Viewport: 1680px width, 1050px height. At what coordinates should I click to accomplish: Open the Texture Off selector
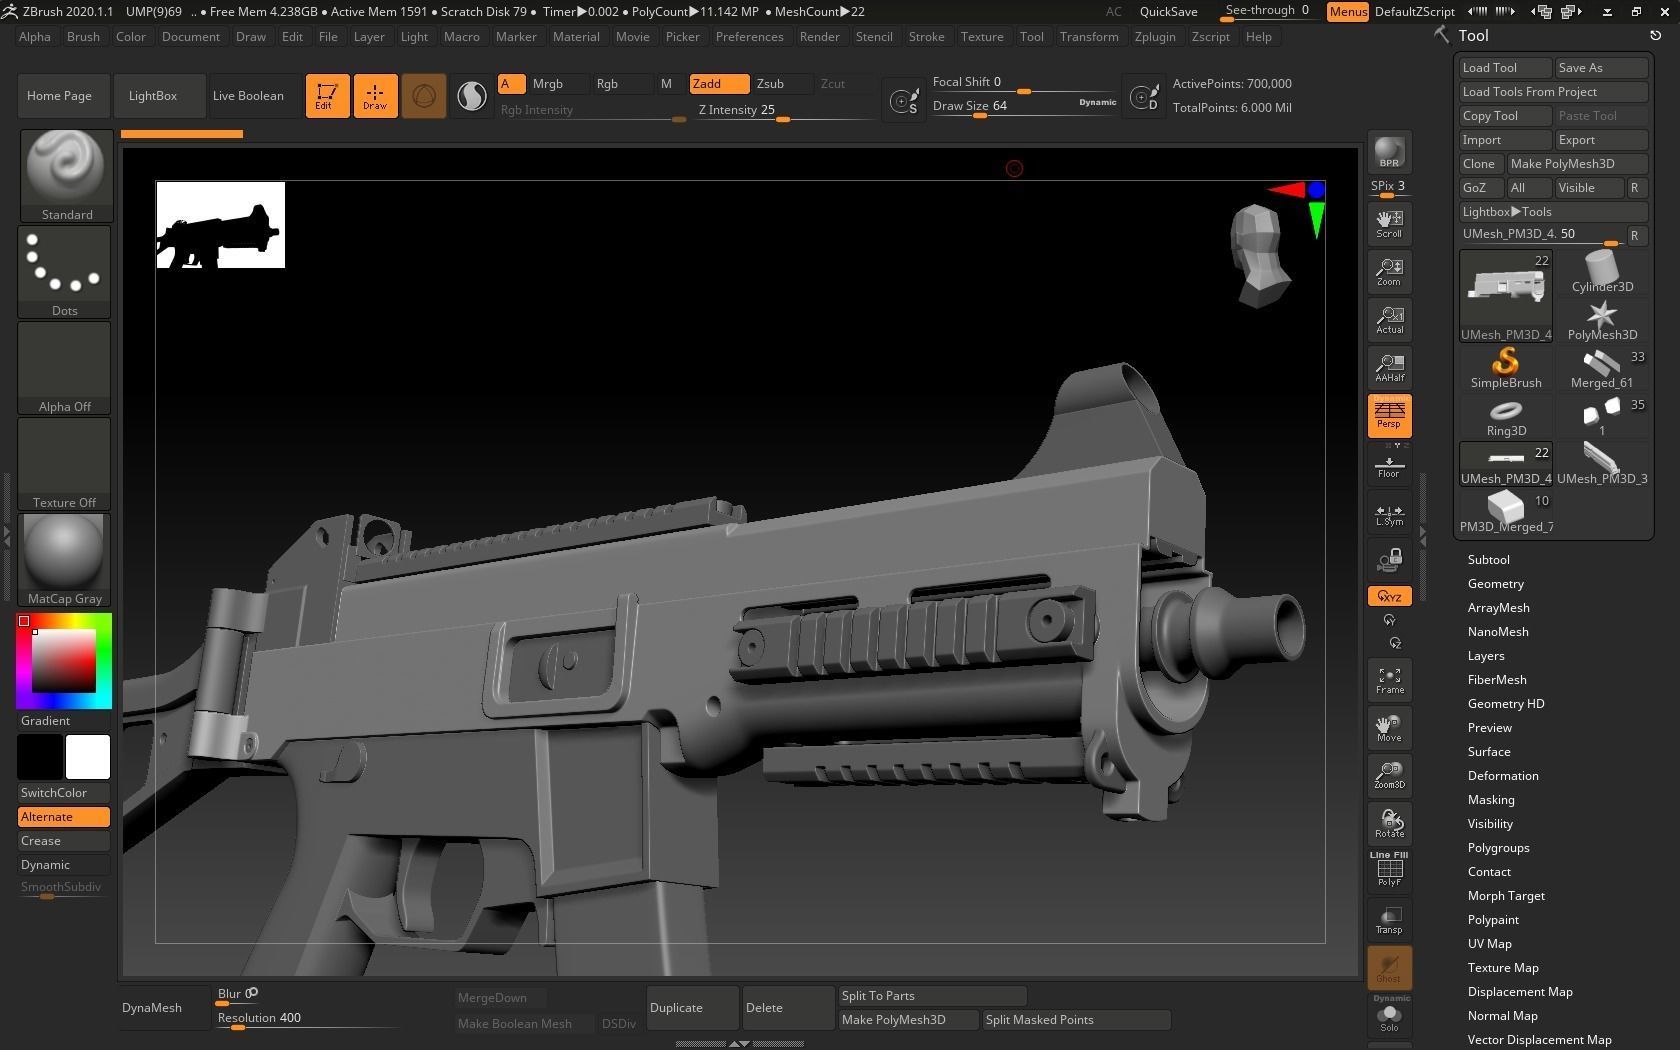tap(65, 464)
